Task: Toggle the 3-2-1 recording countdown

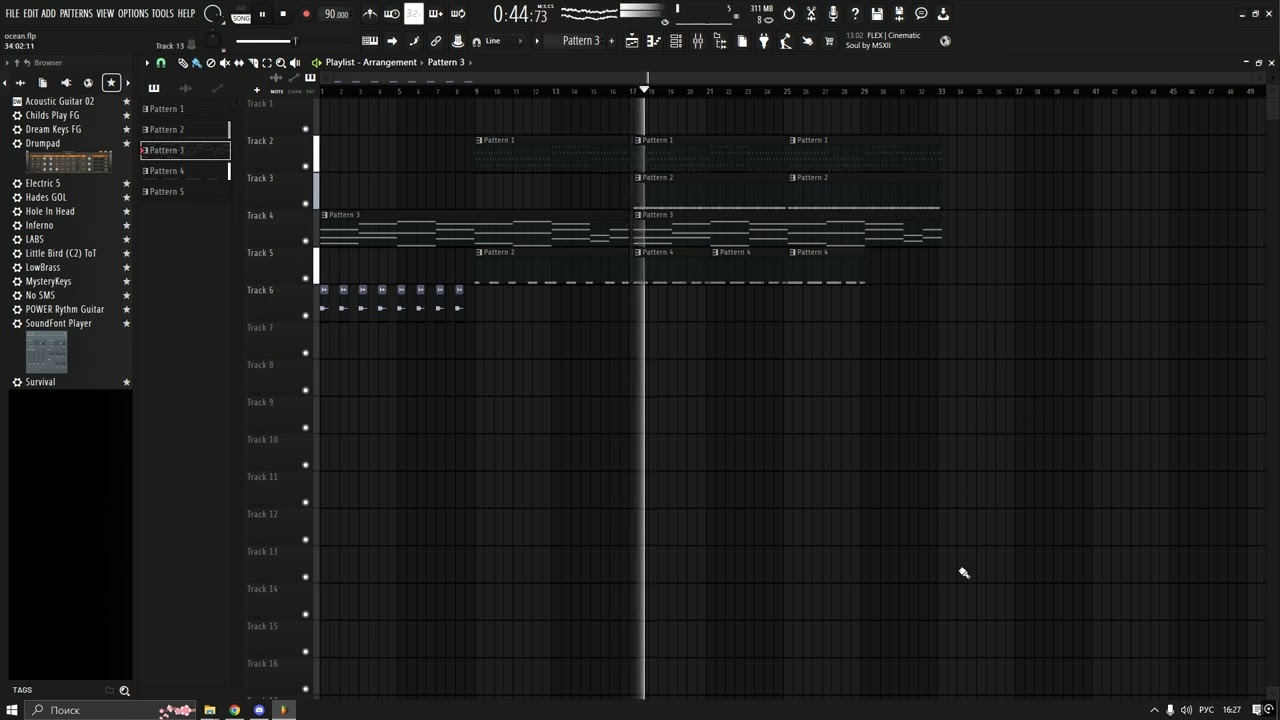Action: (x=413, y=14)
